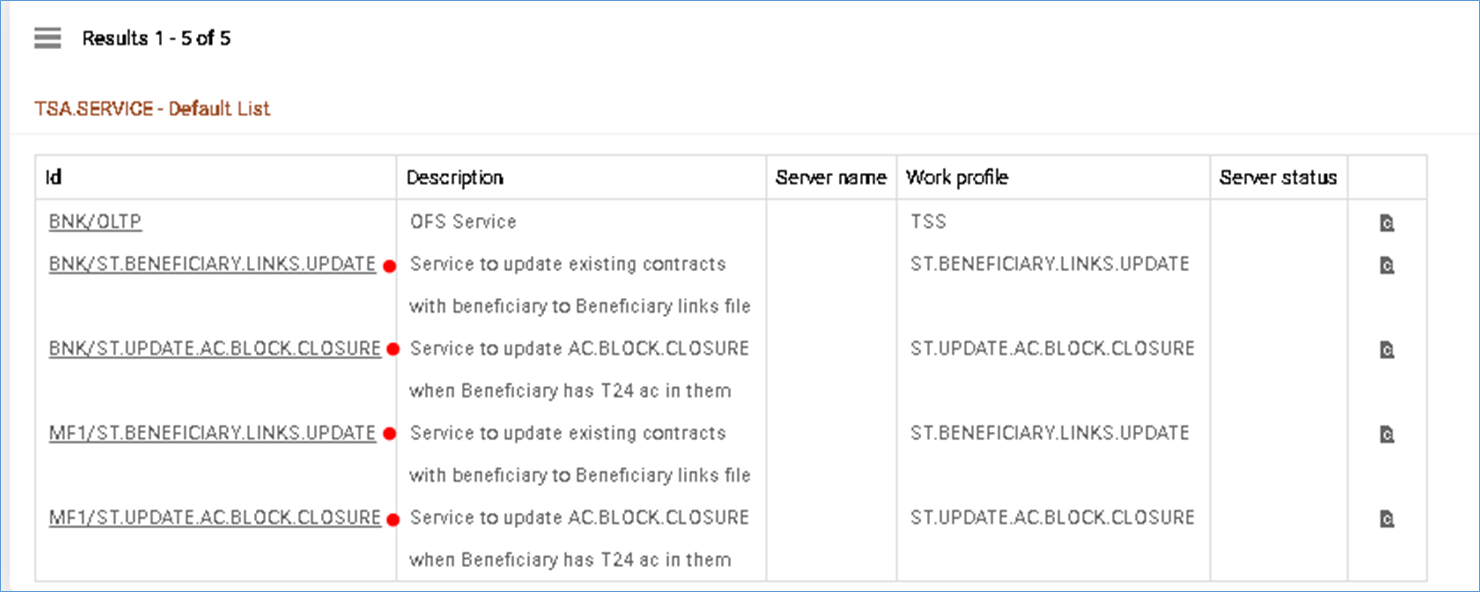Open the hamburger menu beside Results

[x=47, y=39]
